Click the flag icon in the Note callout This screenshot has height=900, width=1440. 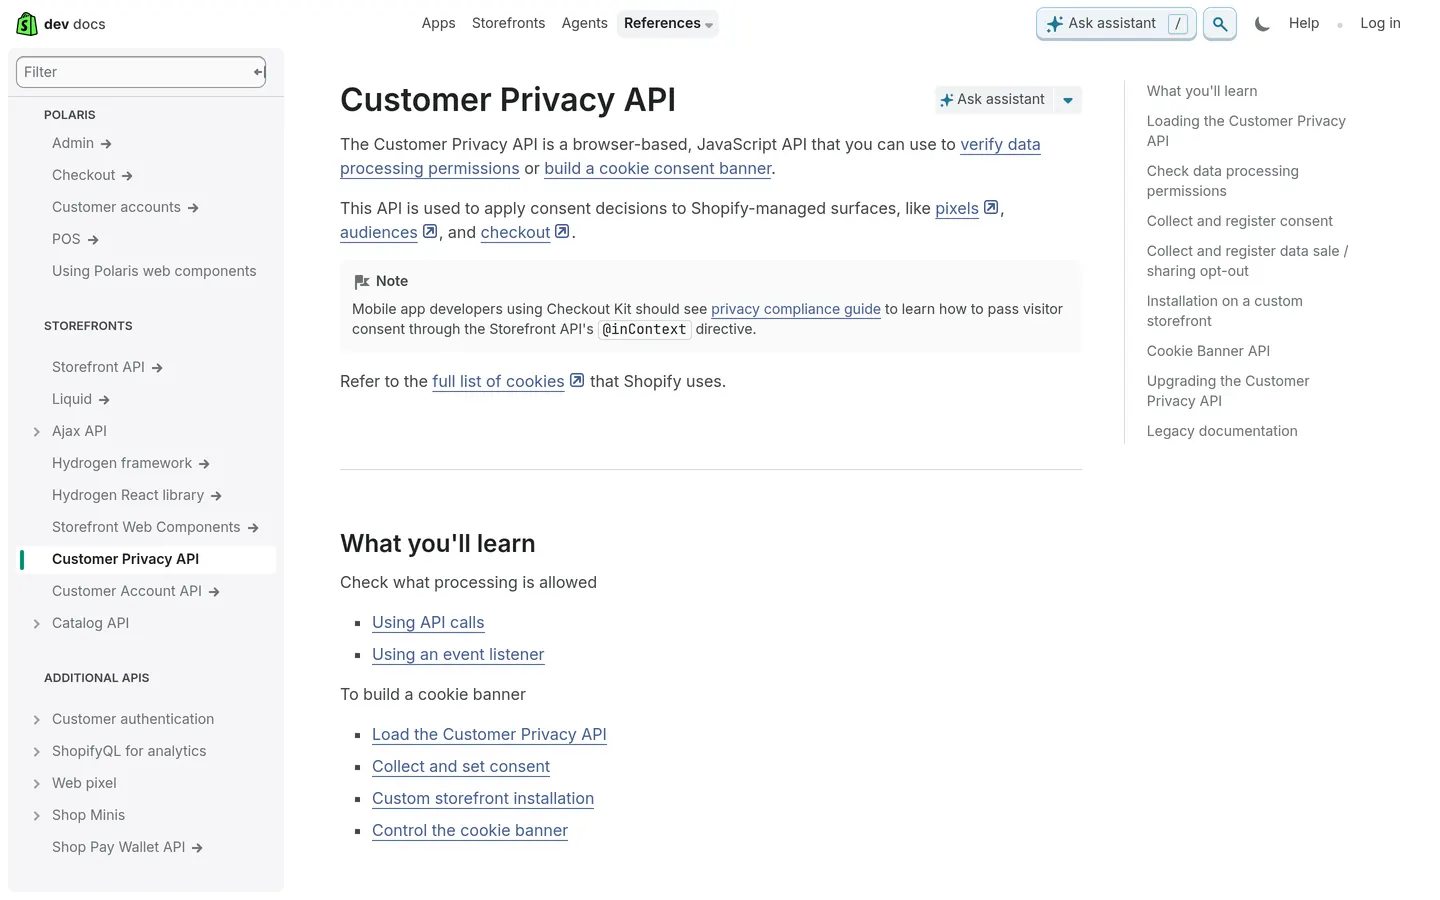point(361,281)
